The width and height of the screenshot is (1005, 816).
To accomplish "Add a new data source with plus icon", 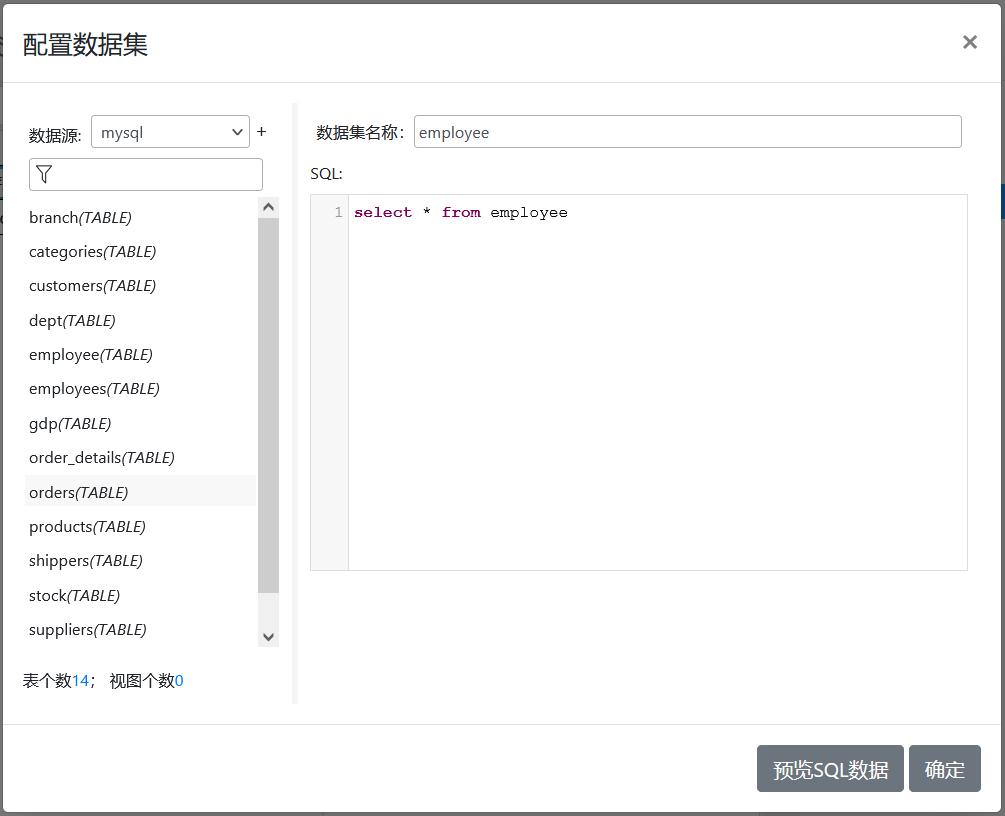I will tap(262, 131).
